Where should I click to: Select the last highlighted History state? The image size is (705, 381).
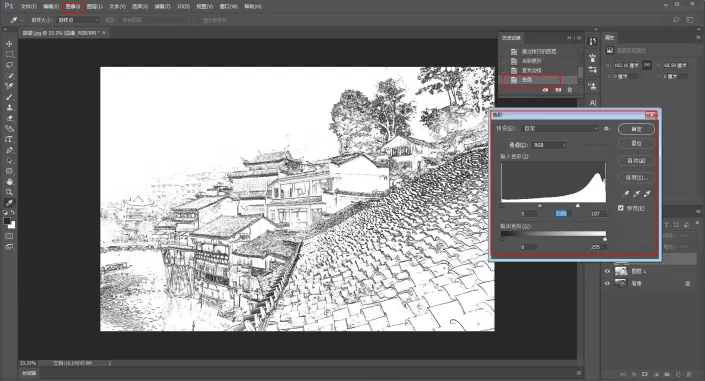coord(539,80)
